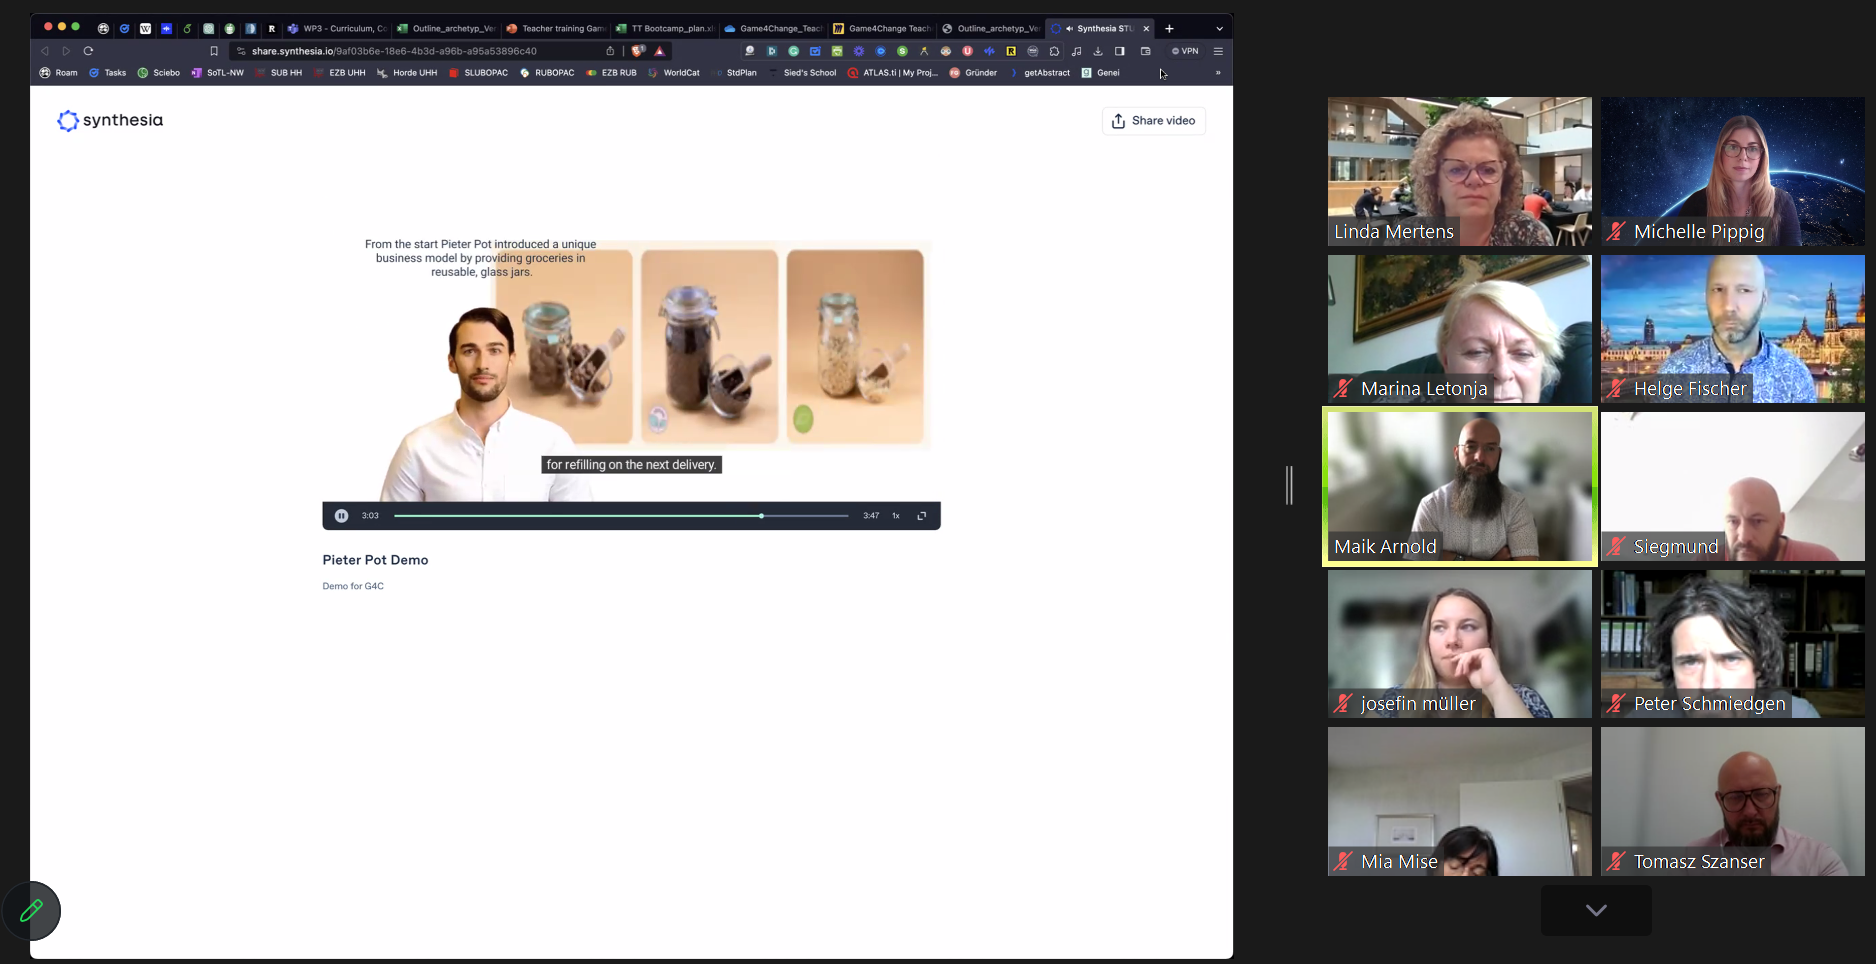Open the share icon in address bar
Screen dimensions: 1876x964
(x=610, y=51)
